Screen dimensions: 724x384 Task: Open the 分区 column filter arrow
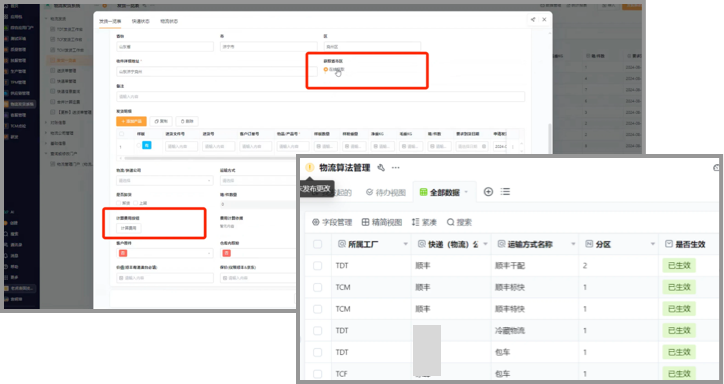point(652,244)
